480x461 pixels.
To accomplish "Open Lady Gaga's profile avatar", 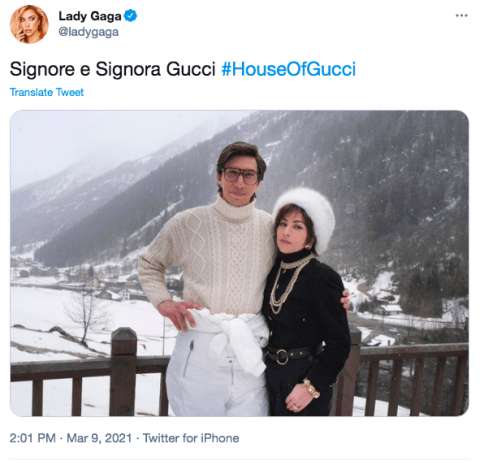I will pos(29,24).
